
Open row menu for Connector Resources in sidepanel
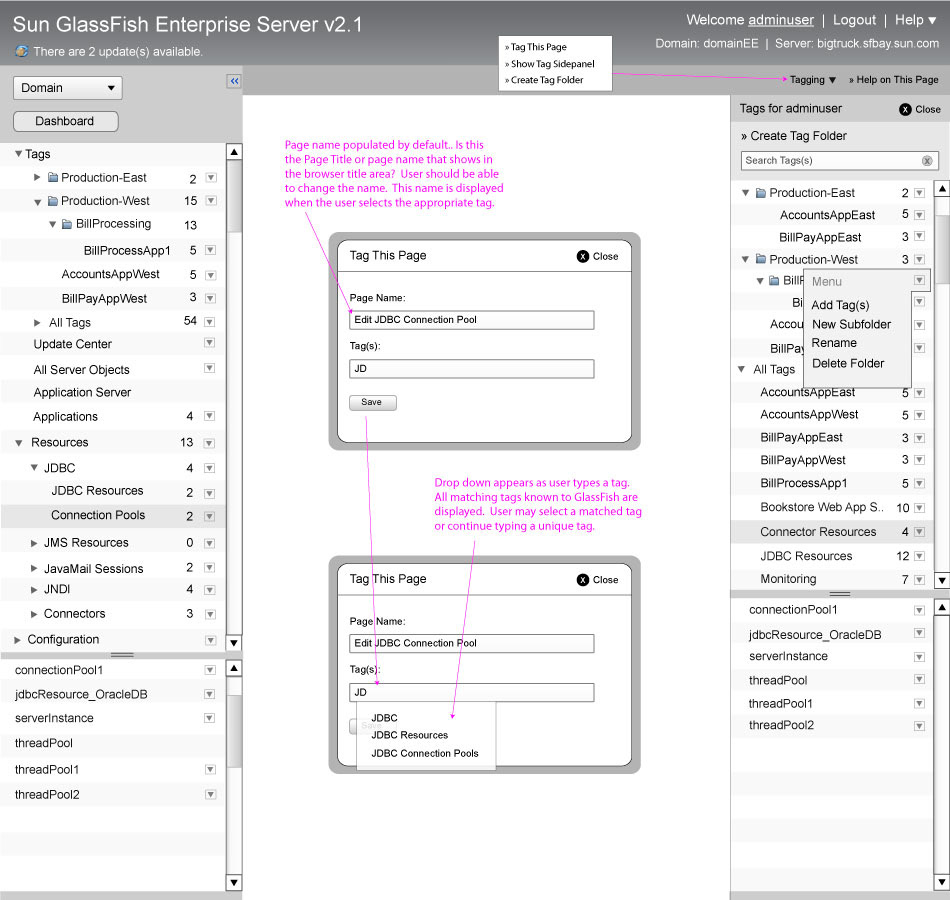pyautogui.click(x=920, y=532)
